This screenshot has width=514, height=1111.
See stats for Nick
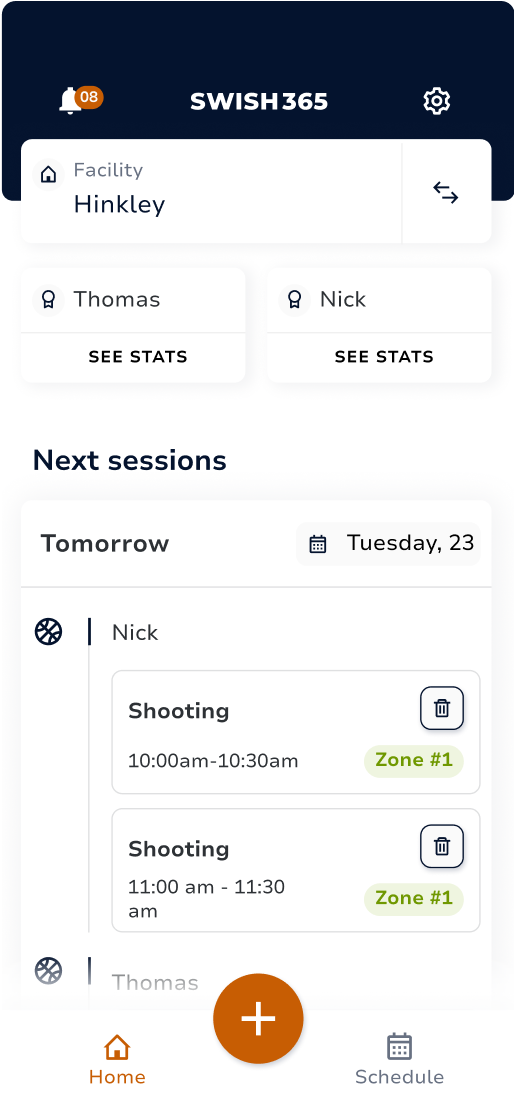coord(384,357)
